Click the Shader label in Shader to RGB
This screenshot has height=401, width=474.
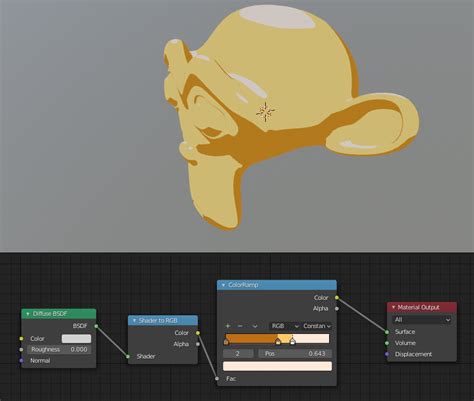tap(146, 357)
